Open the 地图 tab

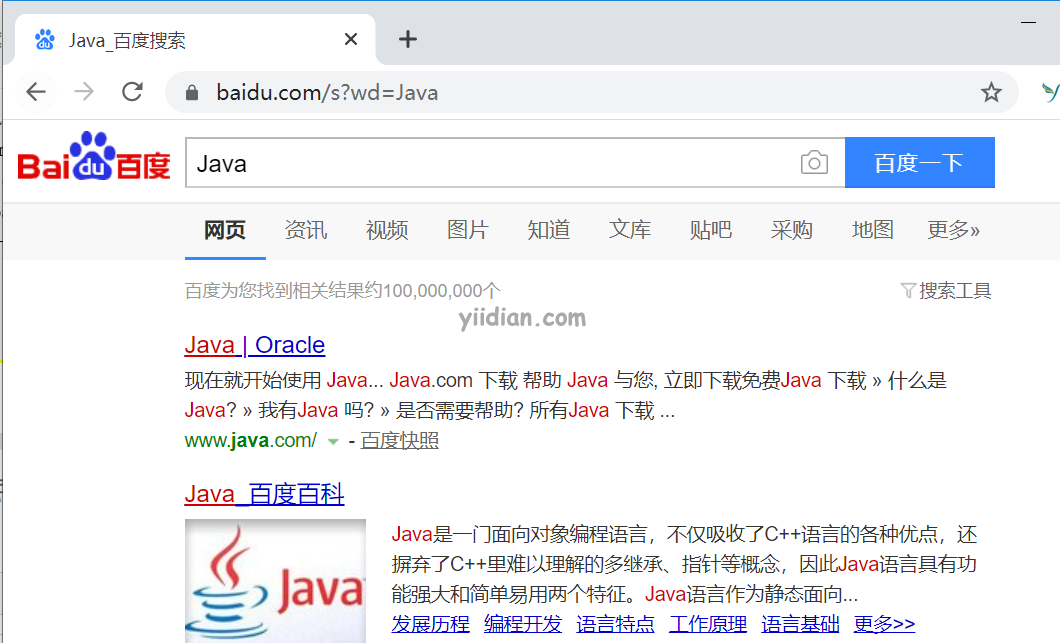point(872,230)
